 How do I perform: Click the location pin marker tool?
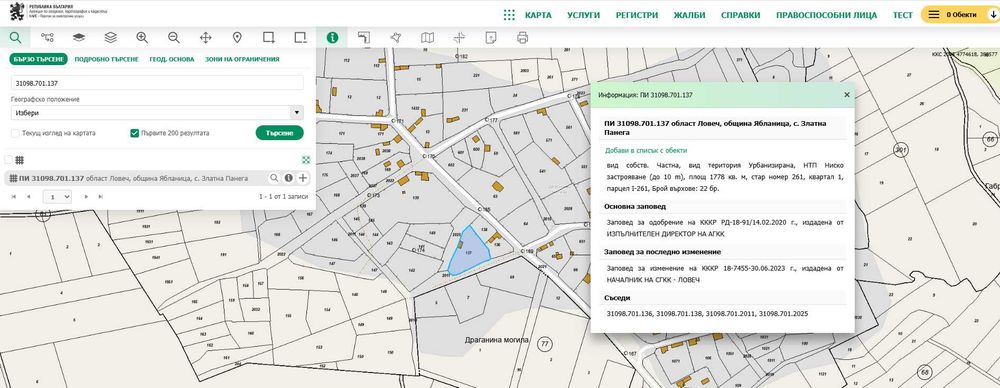tap(237, 38)
